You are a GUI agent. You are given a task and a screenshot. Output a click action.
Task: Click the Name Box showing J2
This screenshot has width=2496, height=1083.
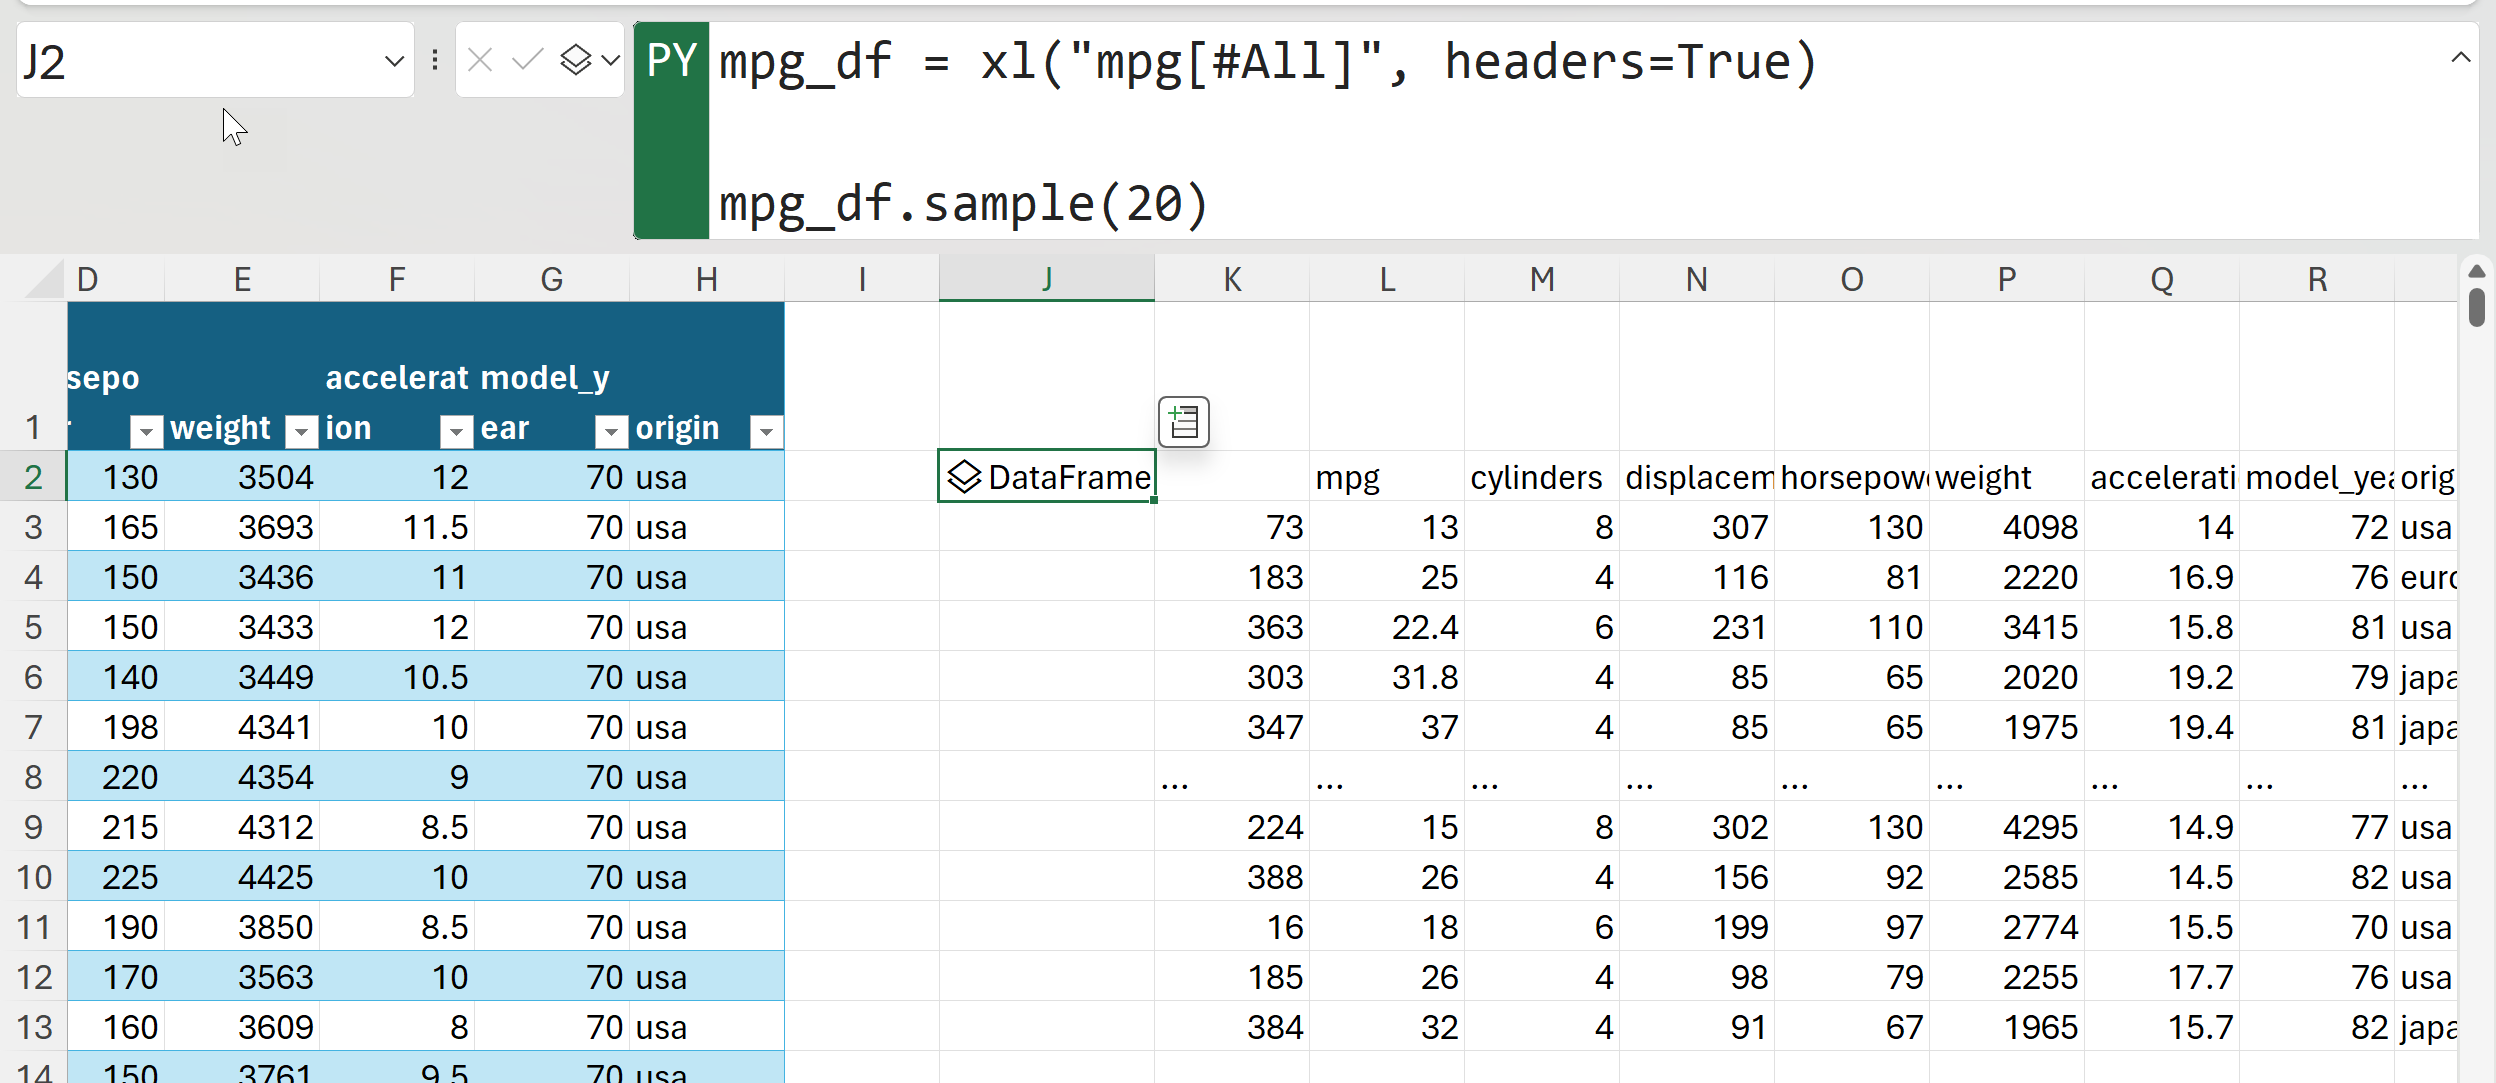pyautogui.click(x=200, y=61)
